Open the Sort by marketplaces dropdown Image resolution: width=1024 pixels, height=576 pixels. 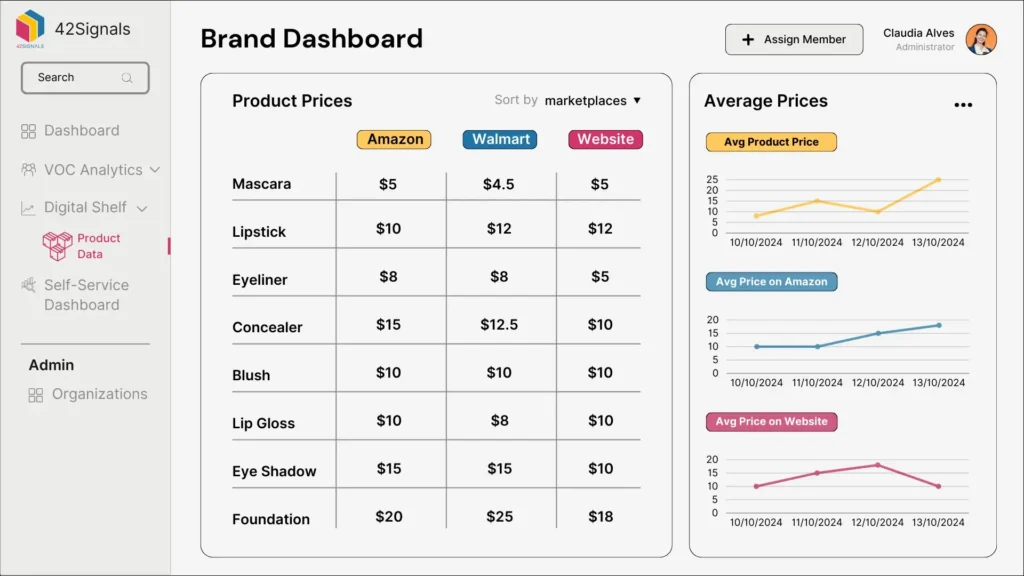point(589,101)
